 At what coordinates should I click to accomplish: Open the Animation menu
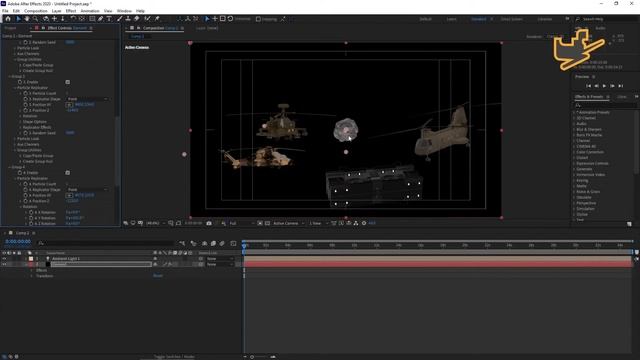pos(90,11)
